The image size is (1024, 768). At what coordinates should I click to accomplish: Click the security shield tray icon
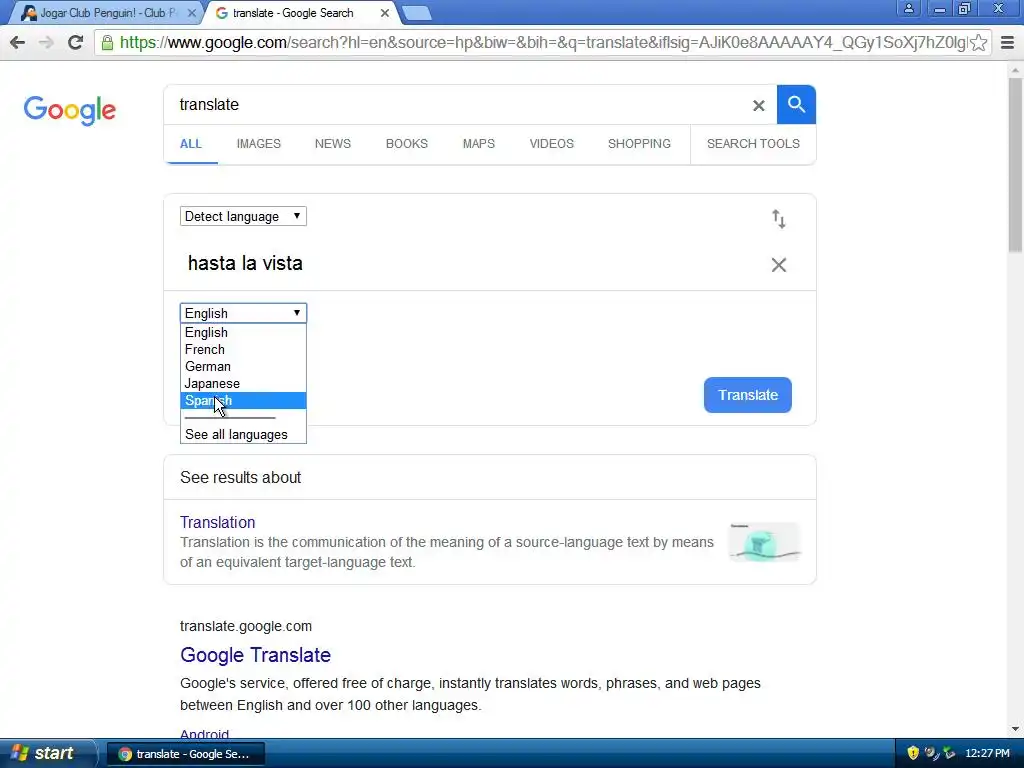point(912,753)
